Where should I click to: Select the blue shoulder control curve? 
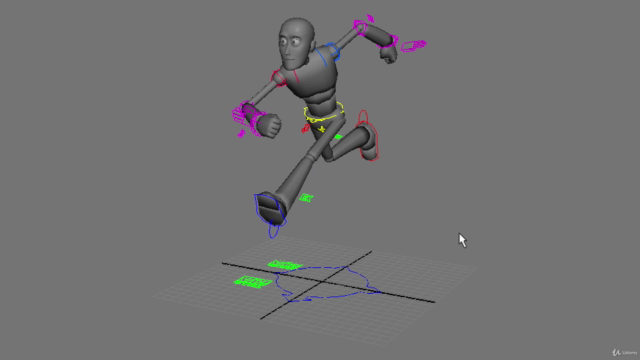(333, 52)
